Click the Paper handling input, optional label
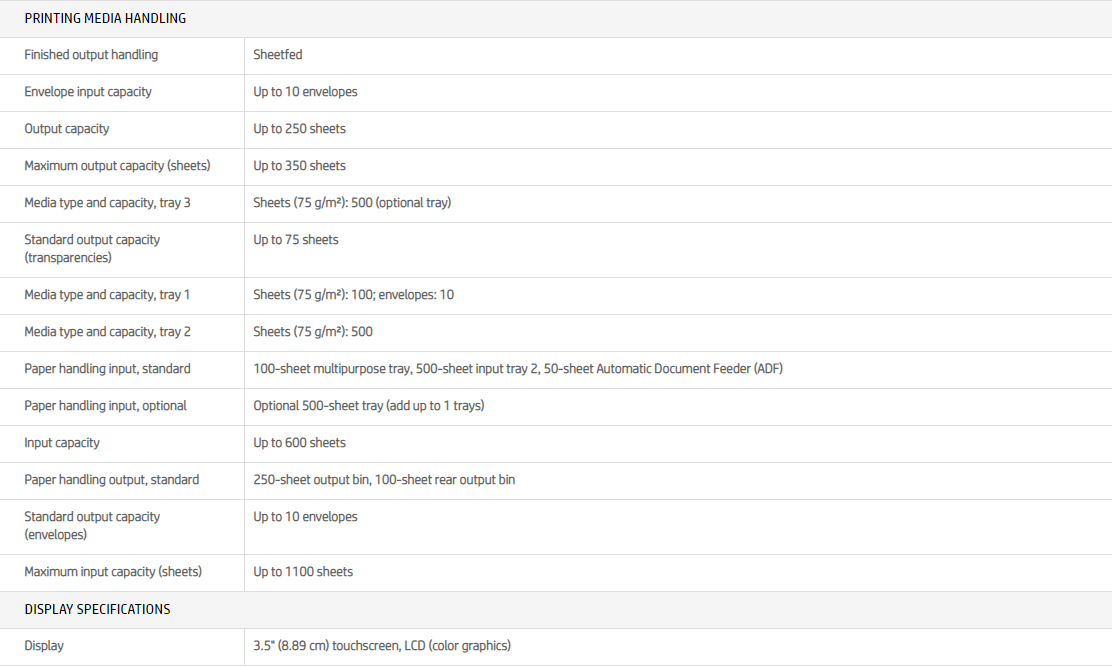The height and width of the screenshot is (666, 1112). click(x=105, y=406)
